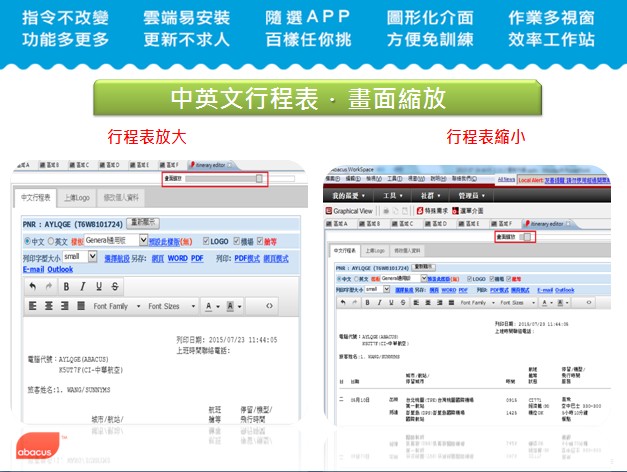Viewport: 627px width, 472px height.
Task: Select the itinerary editor tab in right workspace
Action: click(x=551, y=225)
